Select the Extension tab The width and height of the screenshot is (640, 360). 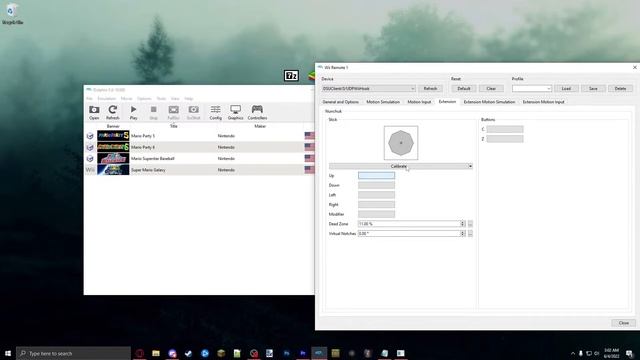coord(447,102)
